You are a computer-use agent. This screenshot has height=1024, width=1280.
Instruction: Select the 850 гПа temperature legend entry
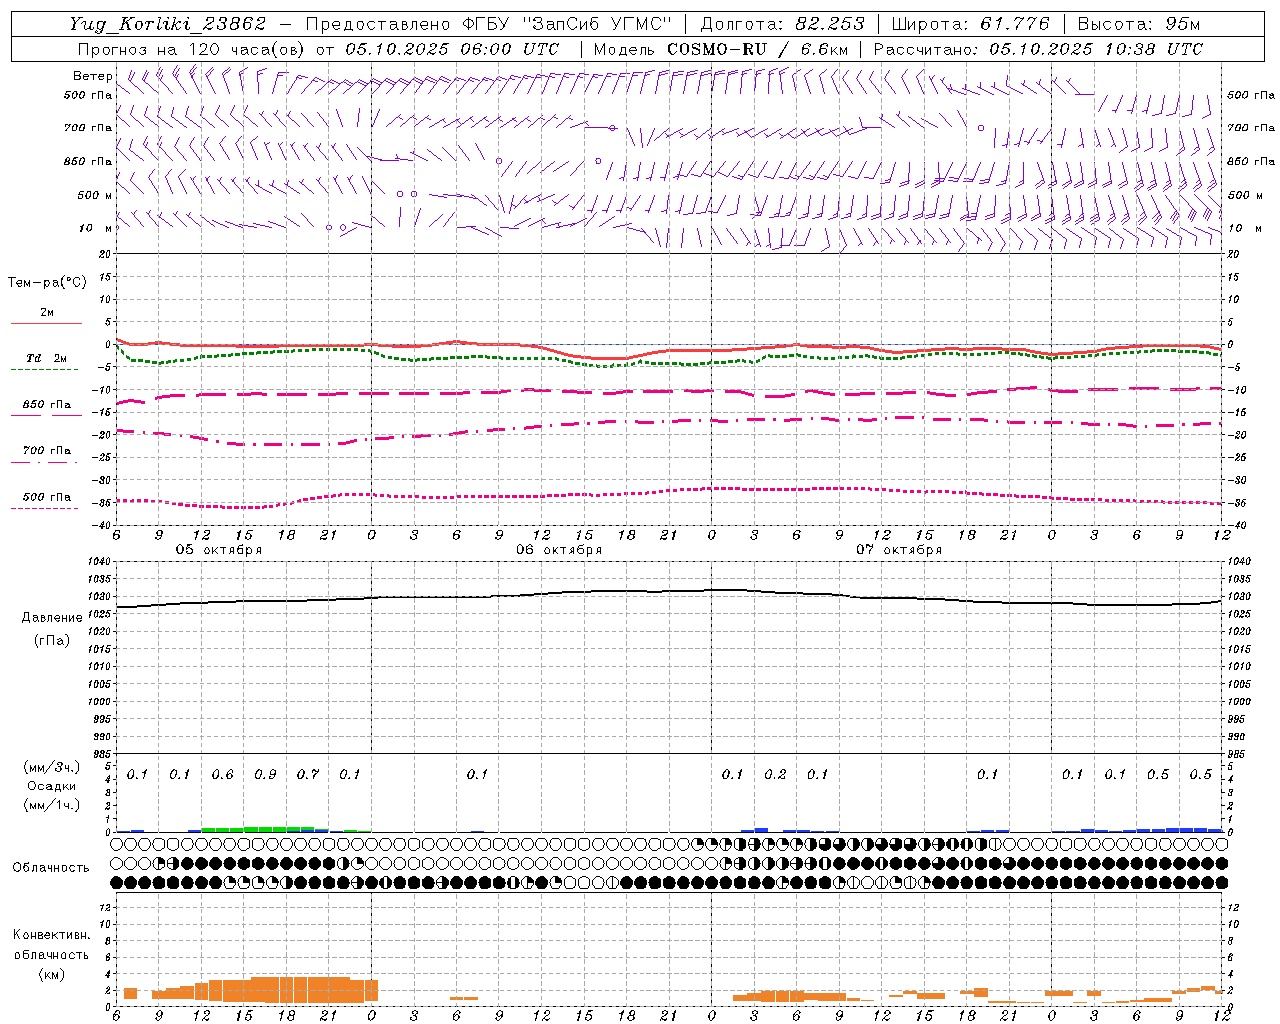click(x=47, y=405)
